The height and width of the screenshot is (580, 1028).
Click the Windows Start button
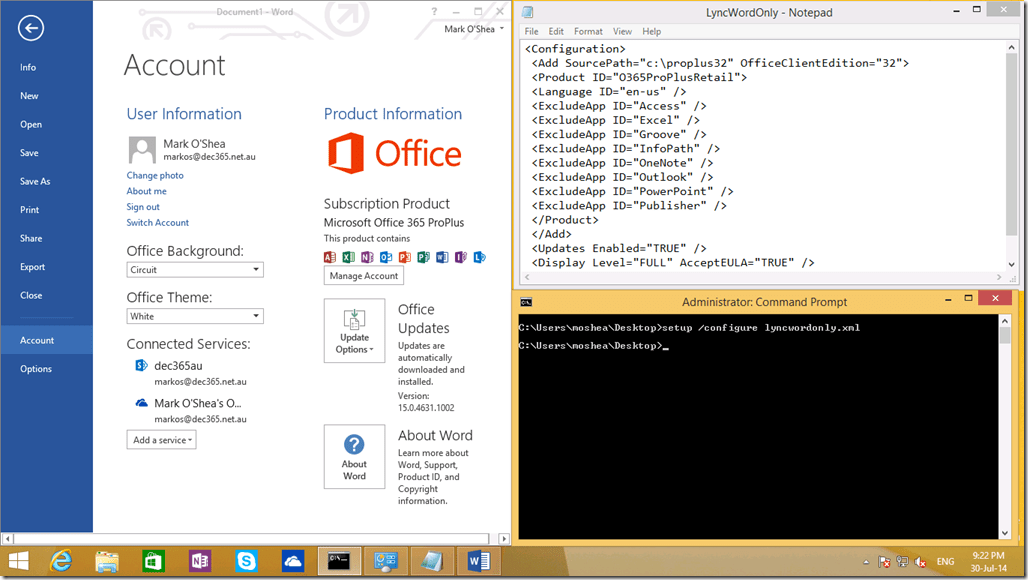point(18,561)
